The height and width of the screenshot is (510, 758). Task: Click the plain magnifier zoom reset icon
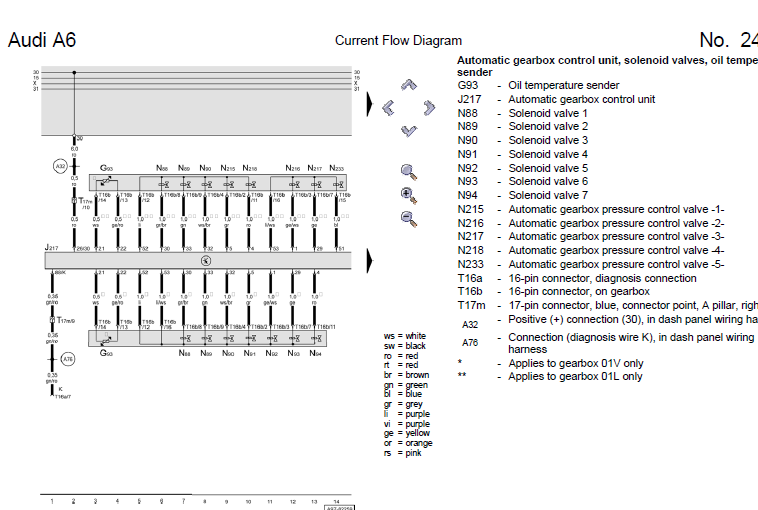409,172
